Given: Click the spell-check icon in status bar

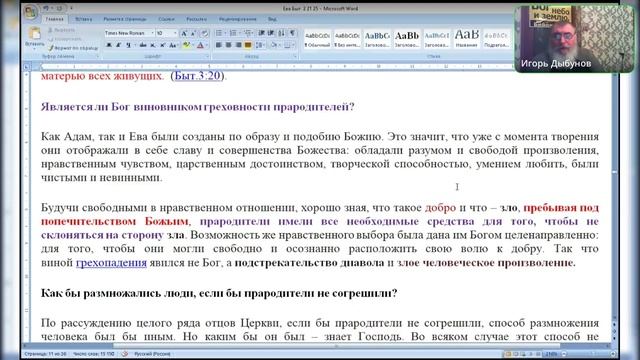Looking at the screenshot, I should coord(125,354).
